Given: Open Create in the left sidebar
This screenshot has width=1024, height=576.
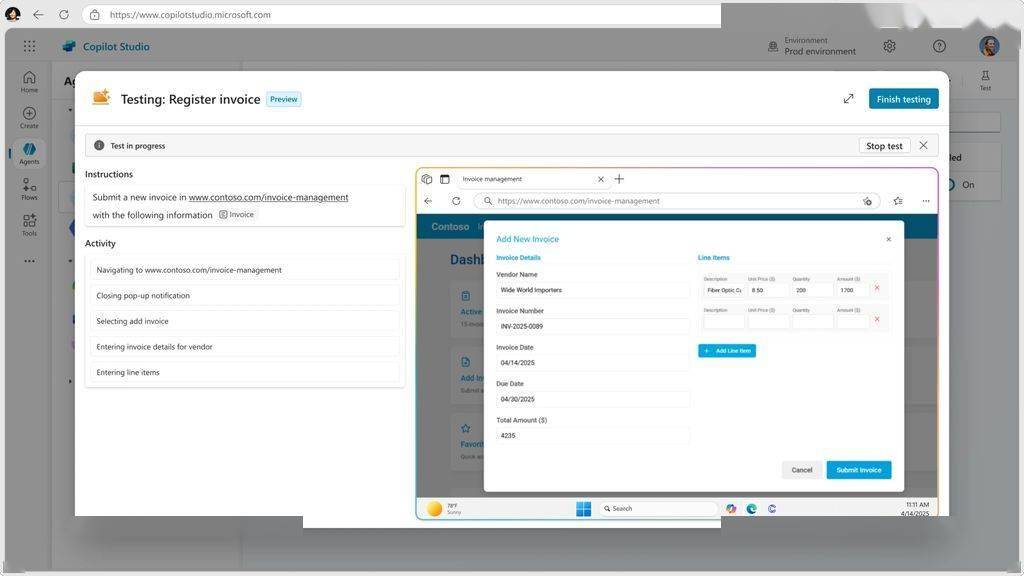Looking at the screenshot, I should (x=29, y=118).
